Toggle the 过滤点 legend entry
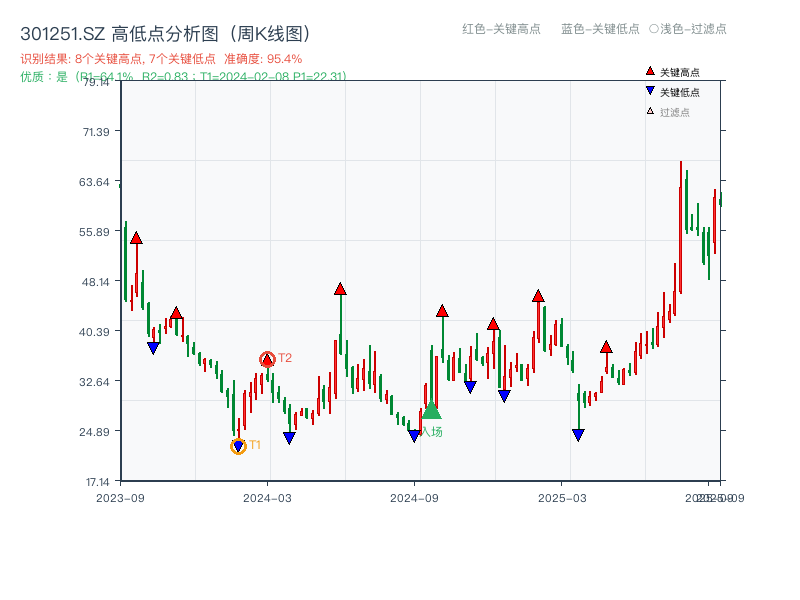 click(x=668, y=112)
